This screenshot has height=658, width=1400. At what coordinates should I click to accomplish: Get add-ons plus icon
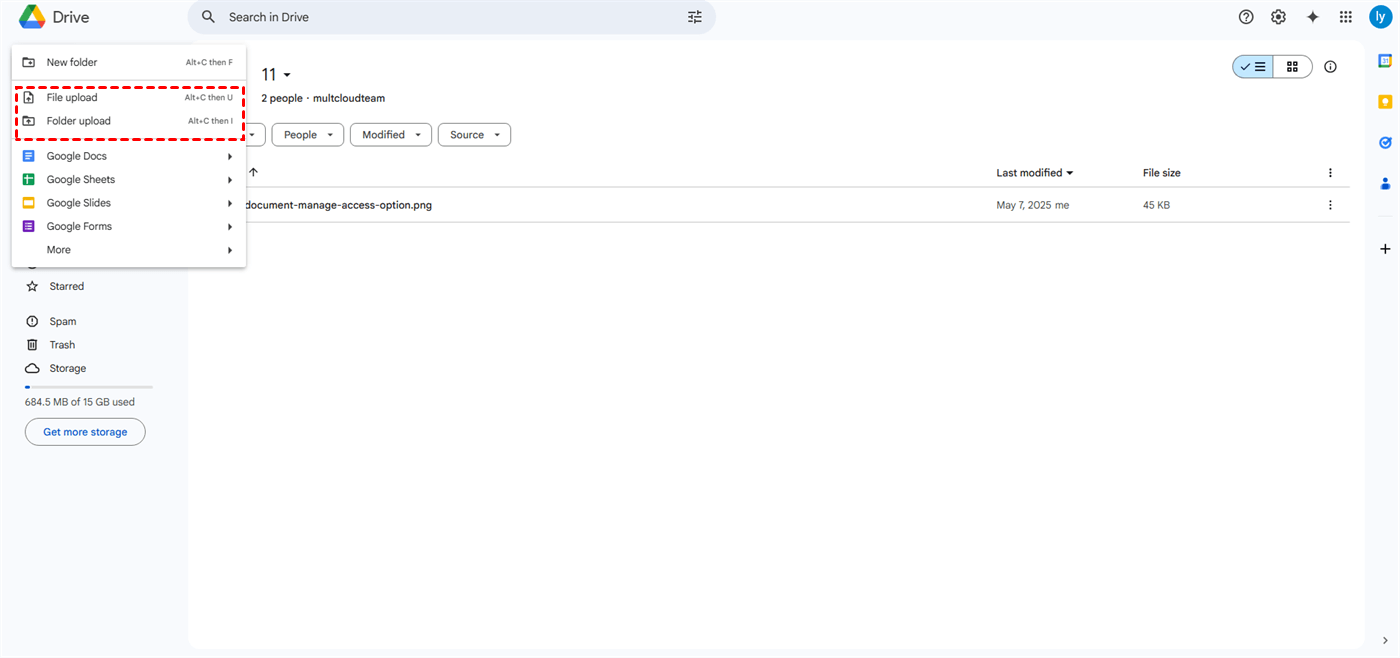click(x=1385, y=249)
